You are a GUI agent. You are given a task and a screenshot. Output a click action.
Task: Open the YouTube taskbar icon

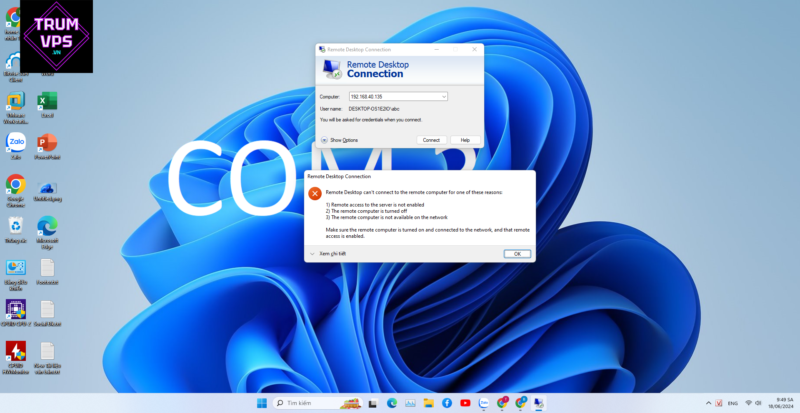pyautogui.click(x=465, y=403)
